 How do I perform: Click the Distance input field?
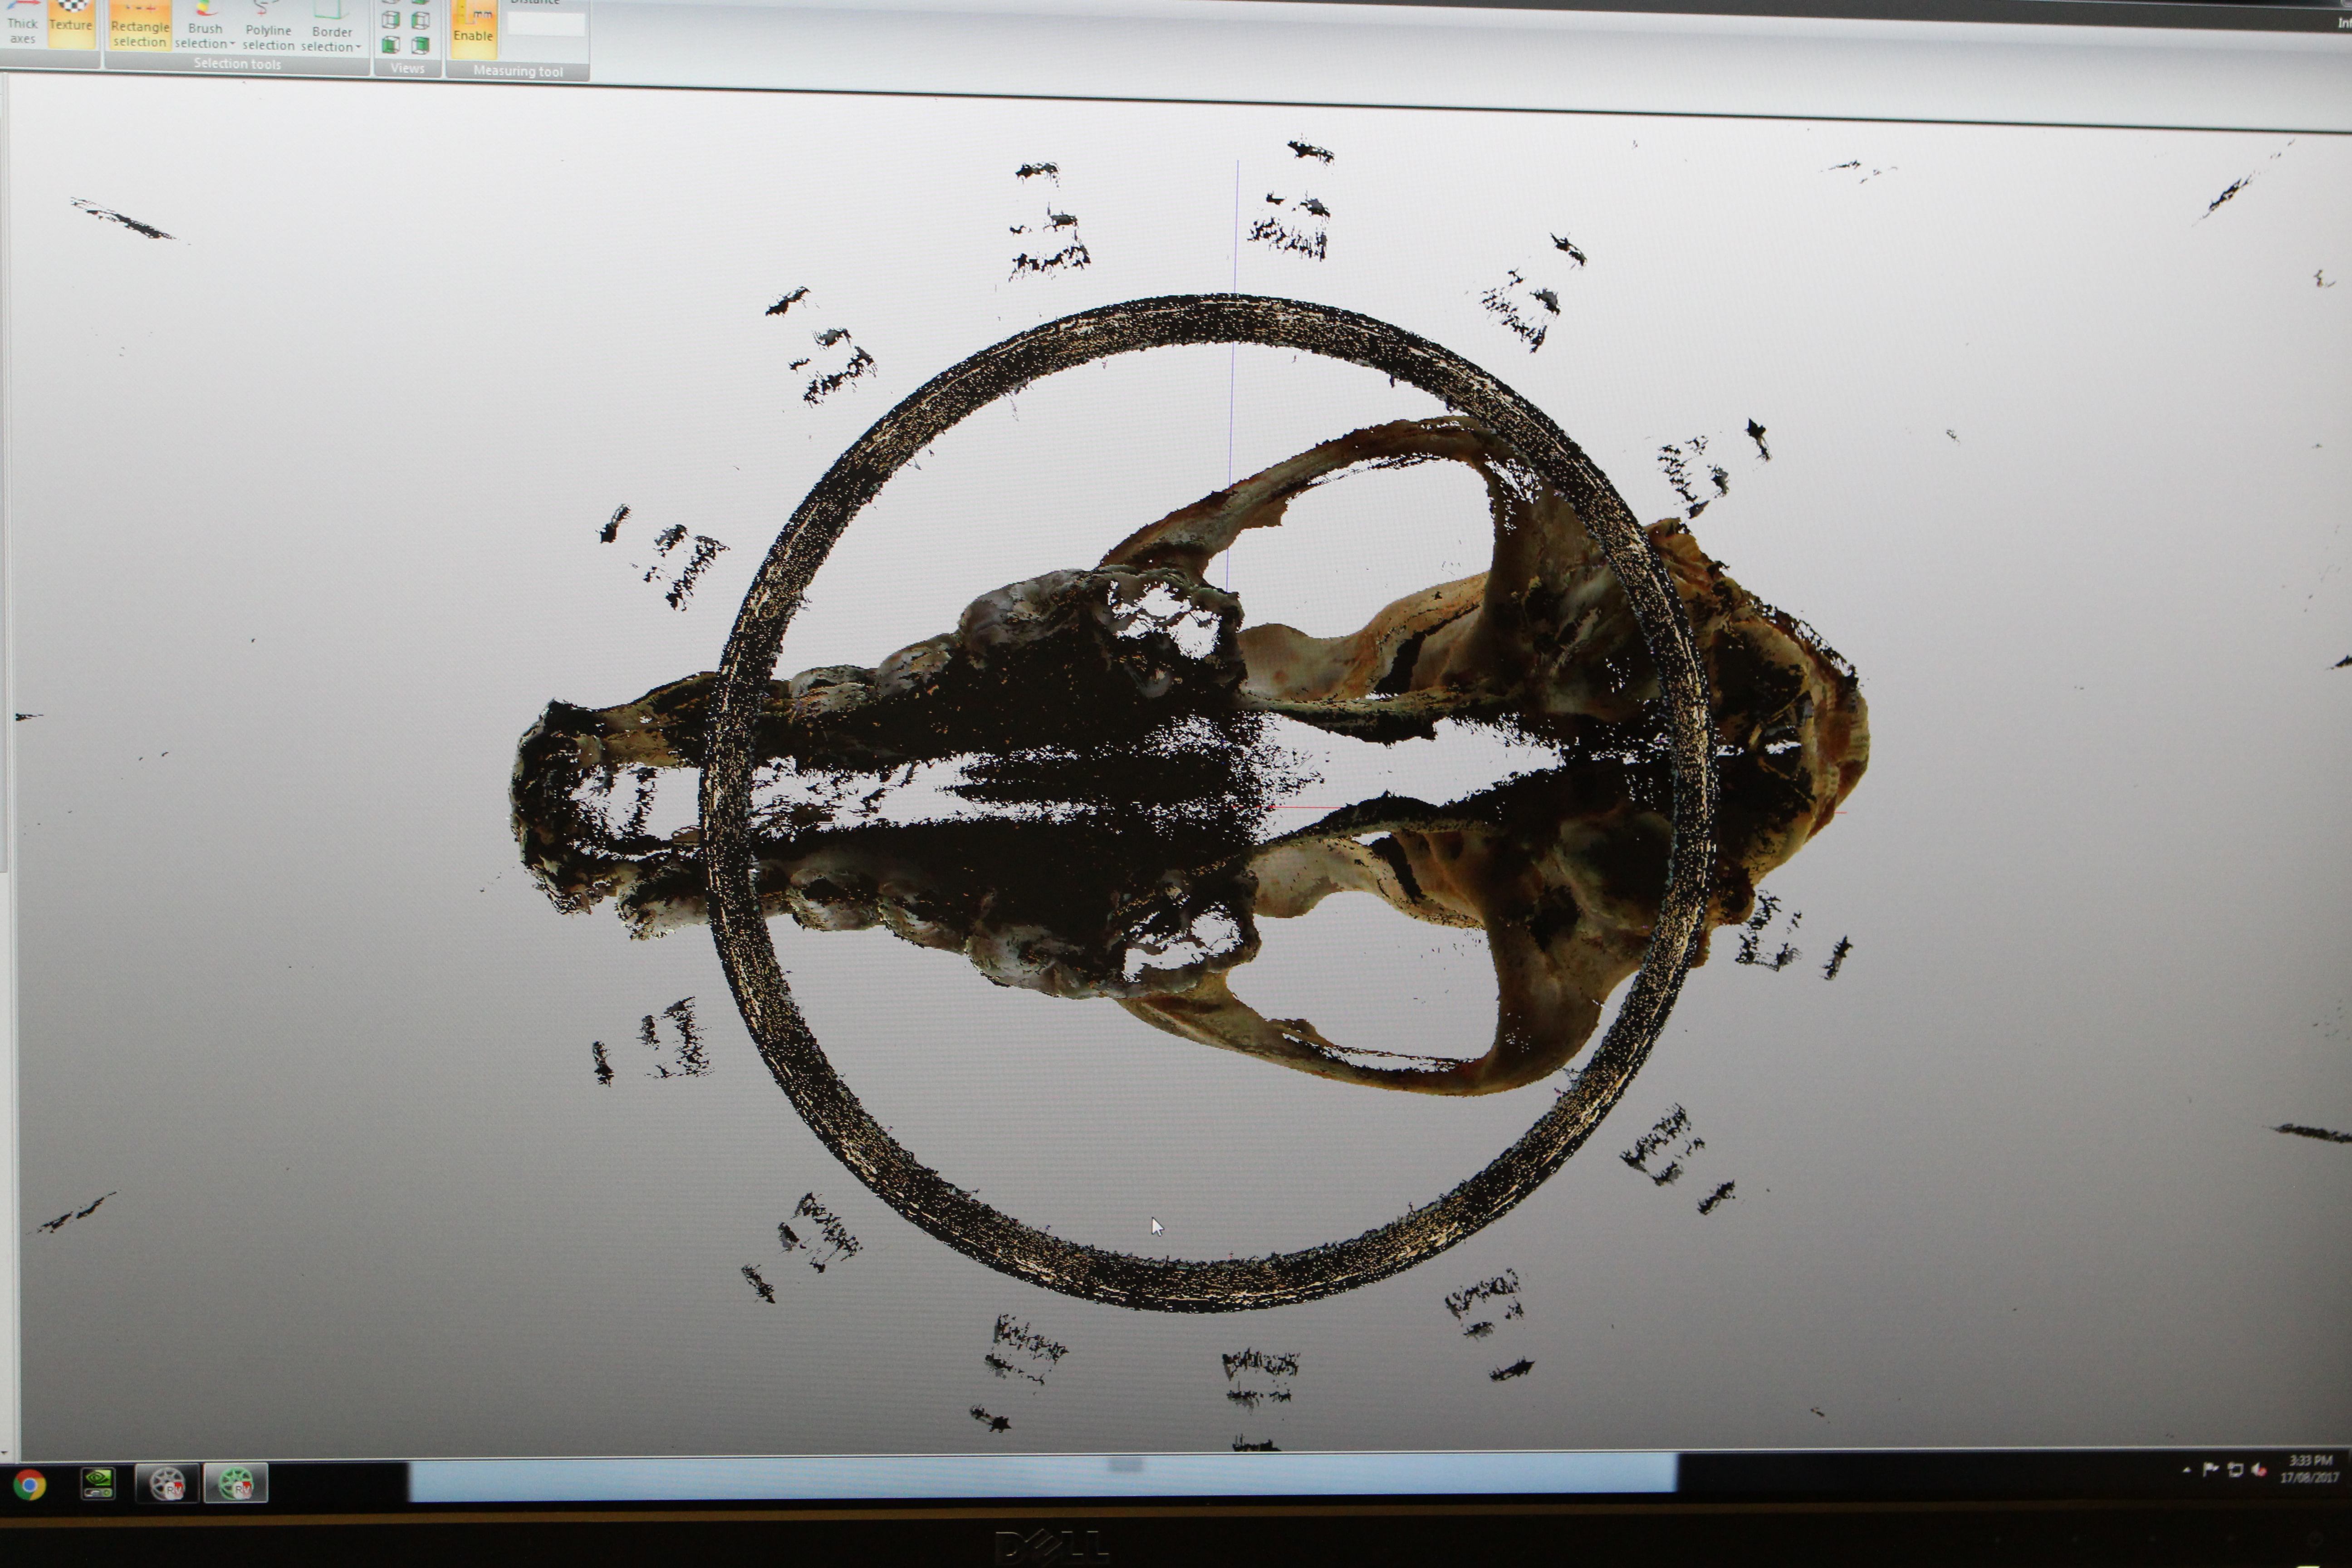coord(546,24)
